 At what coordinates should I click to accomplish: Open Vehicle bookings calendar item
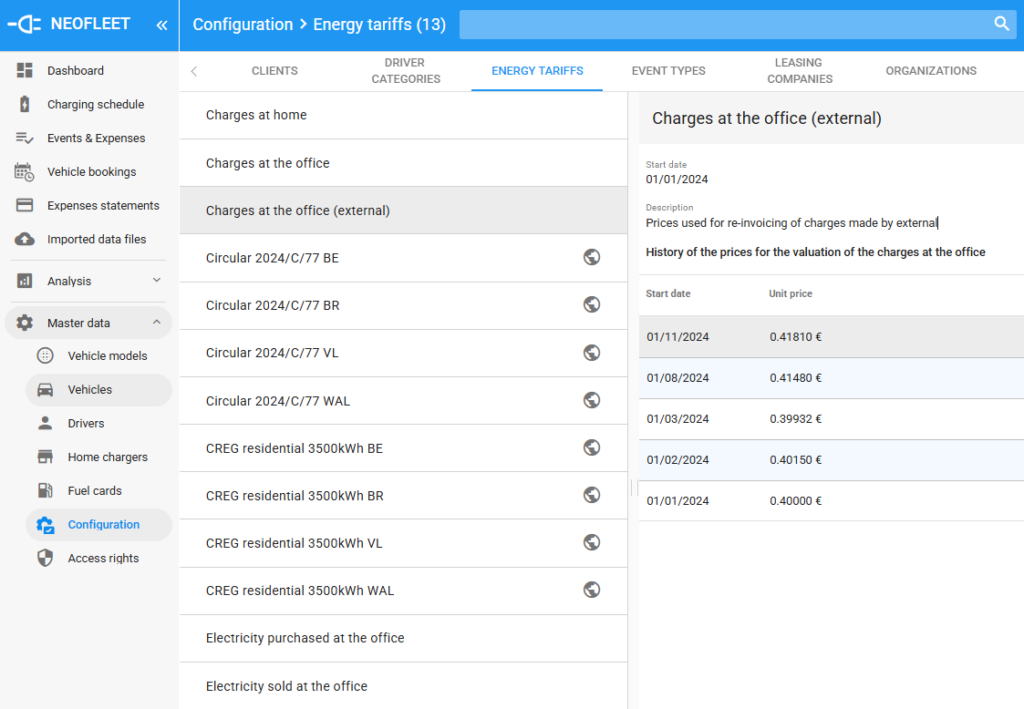click(x=90, y=172)
